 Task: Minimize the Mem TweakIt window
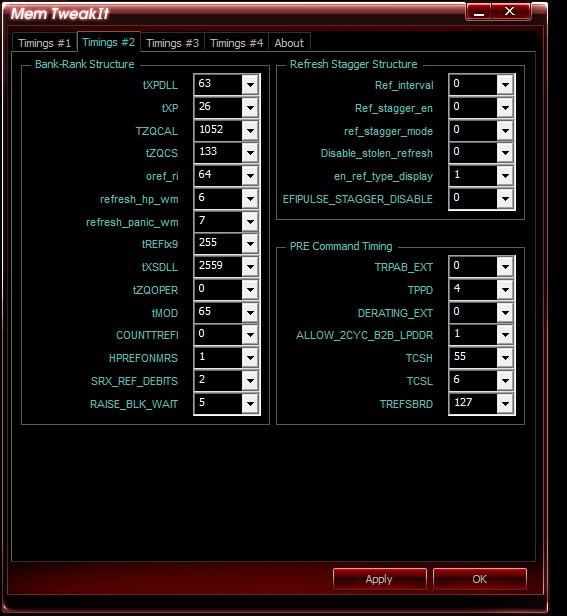[x=479, y=11]
